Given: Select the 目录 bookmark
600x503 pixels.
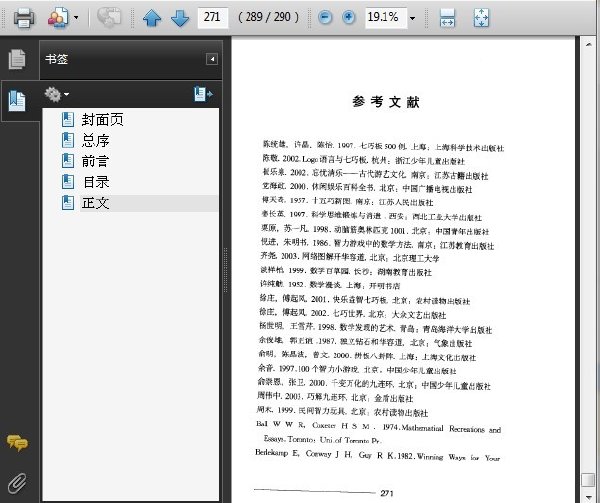Looking at the screenshot, I should (96, 182).
